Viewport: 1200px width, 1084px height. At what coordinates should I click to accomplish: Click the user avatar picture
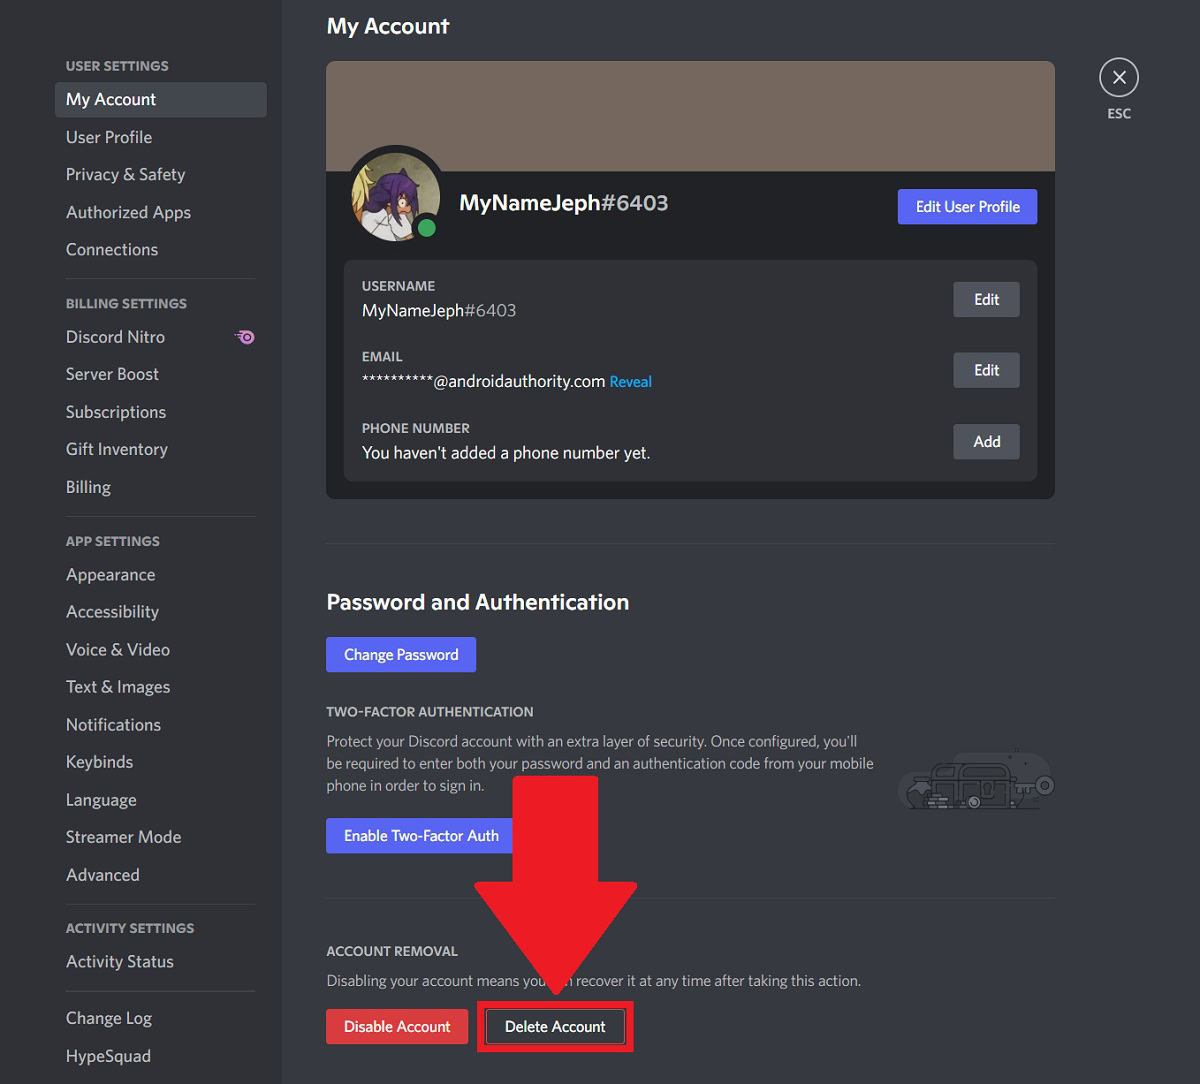(x=393, y=196)
